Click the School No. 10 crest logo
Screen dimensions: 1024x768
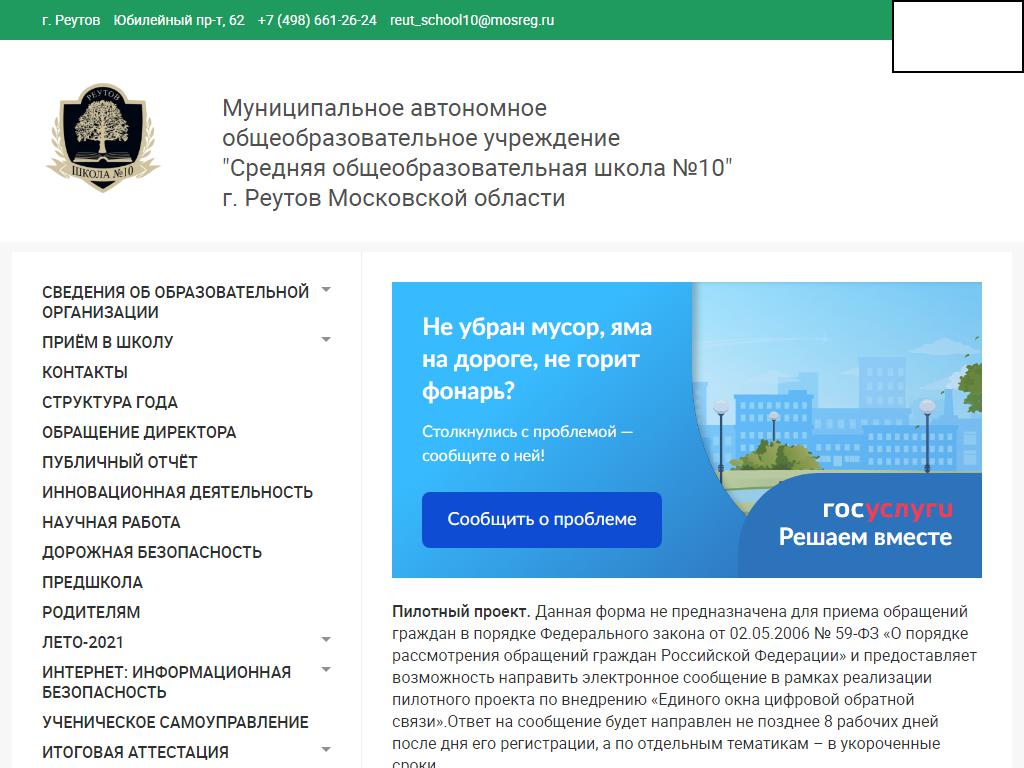tap(103, 138)
